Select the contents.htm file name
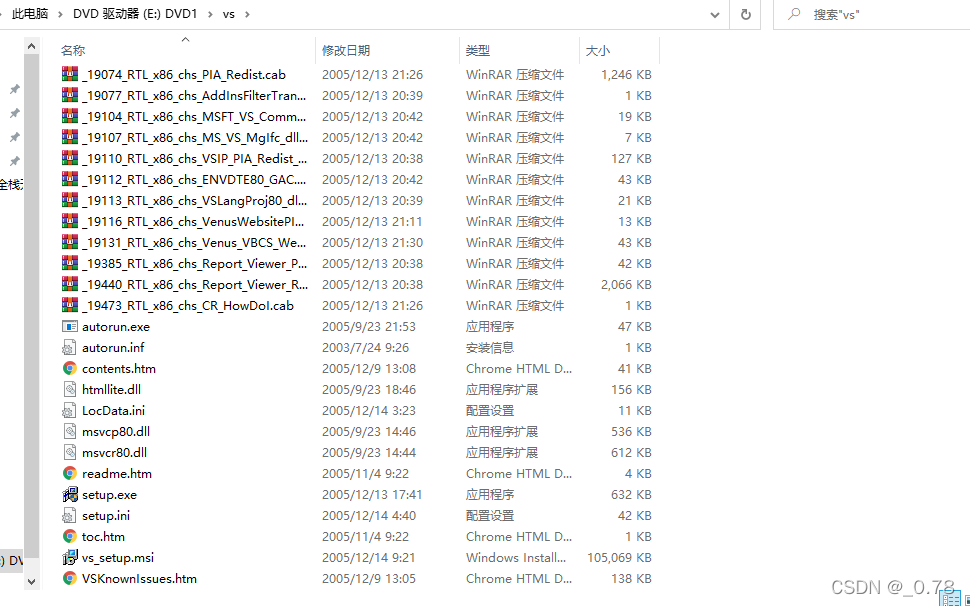This screenshot has width=970, height=606. coord(119,369)
